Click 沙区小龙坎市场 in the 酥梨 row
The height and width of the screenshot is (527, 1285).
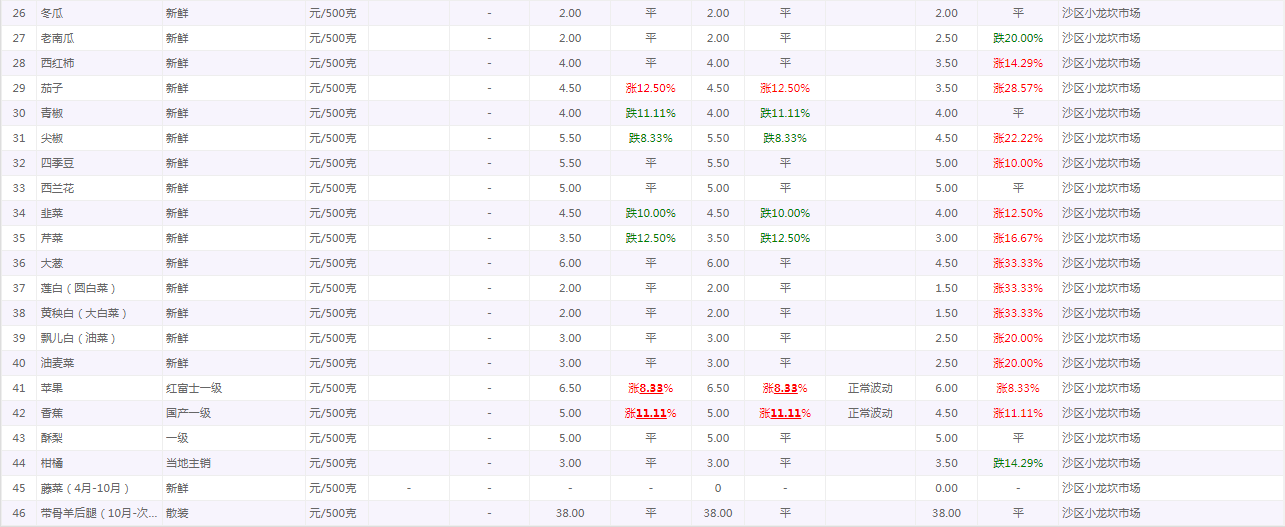pyautogui.click(x=1100, y=438)
